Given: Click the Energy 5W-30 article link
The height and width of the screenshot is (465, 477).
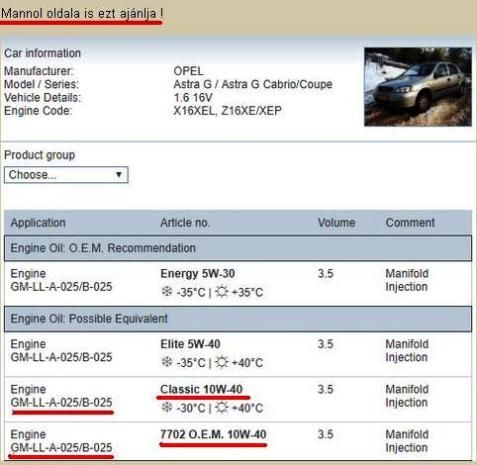Looking at the screenshot, I should (x=198, y=274).
